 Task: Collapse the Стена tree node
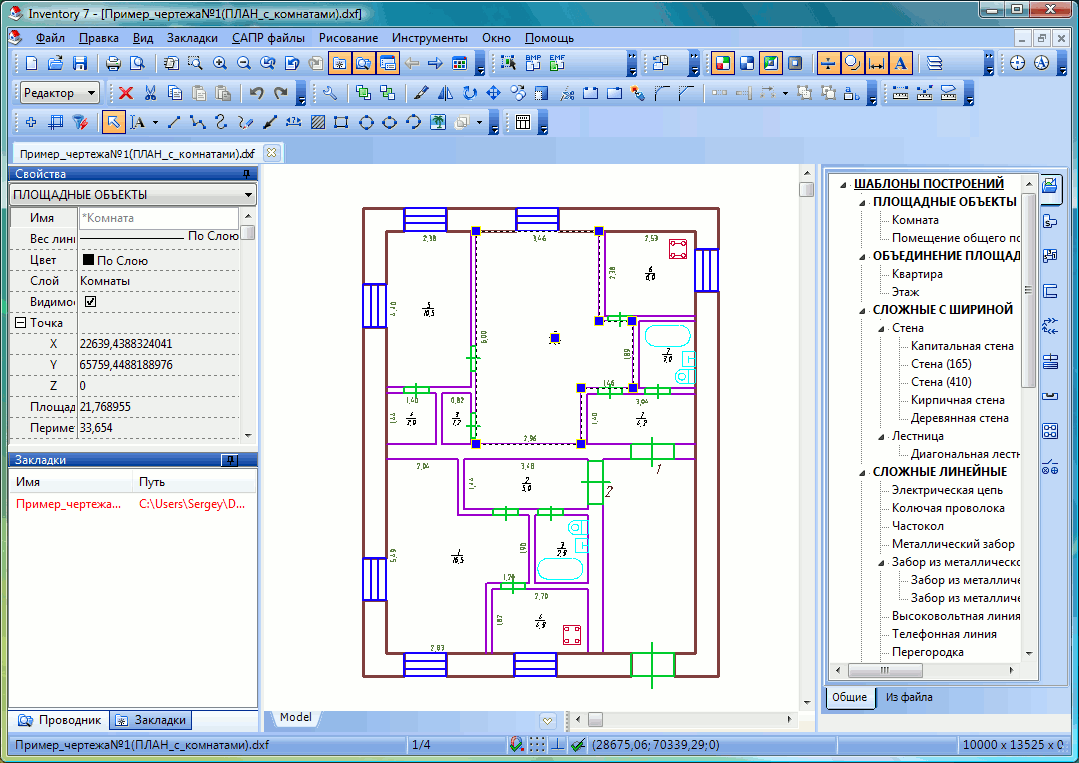click(882, 329)
